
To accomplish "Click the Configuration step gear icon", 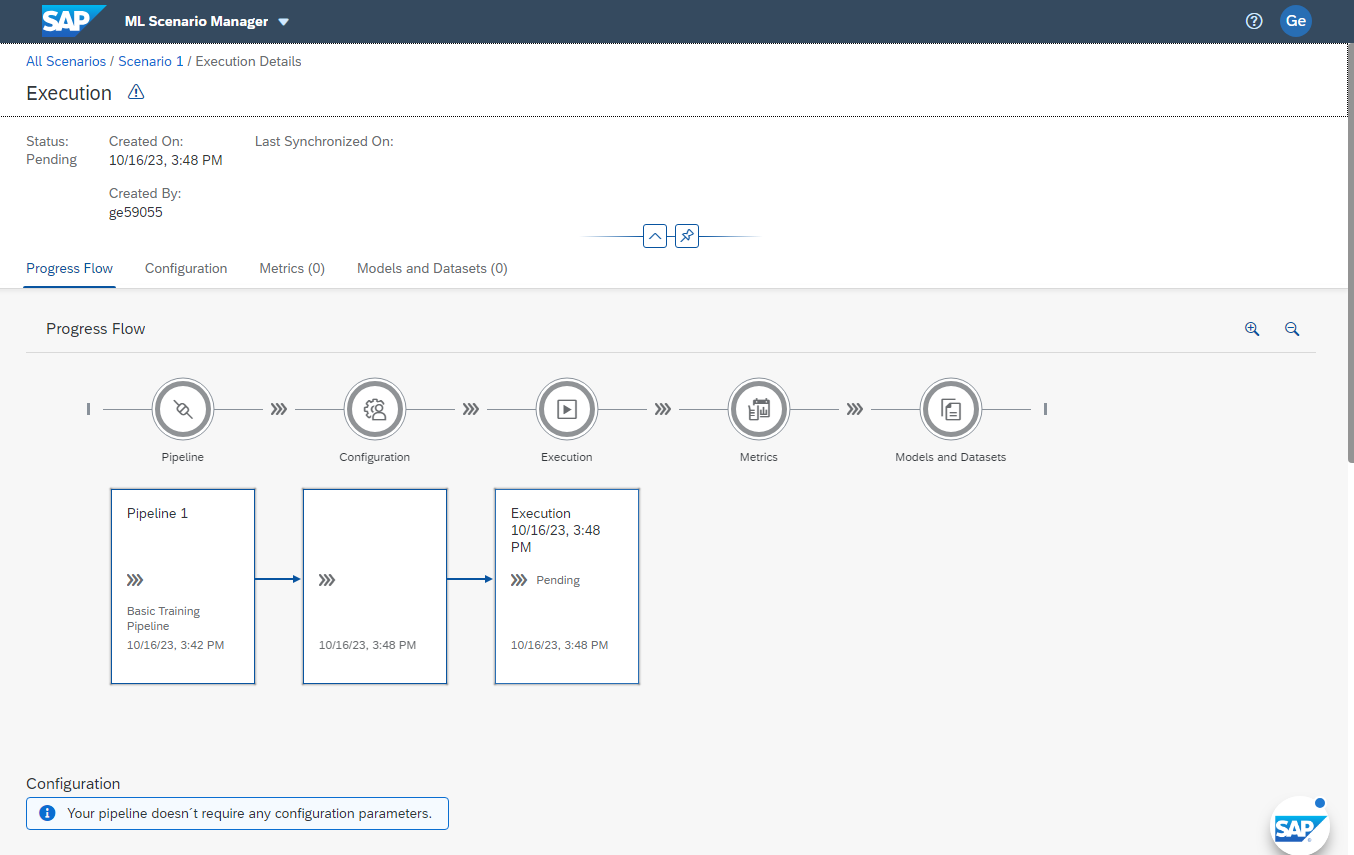I will click(x=374, y=409).
